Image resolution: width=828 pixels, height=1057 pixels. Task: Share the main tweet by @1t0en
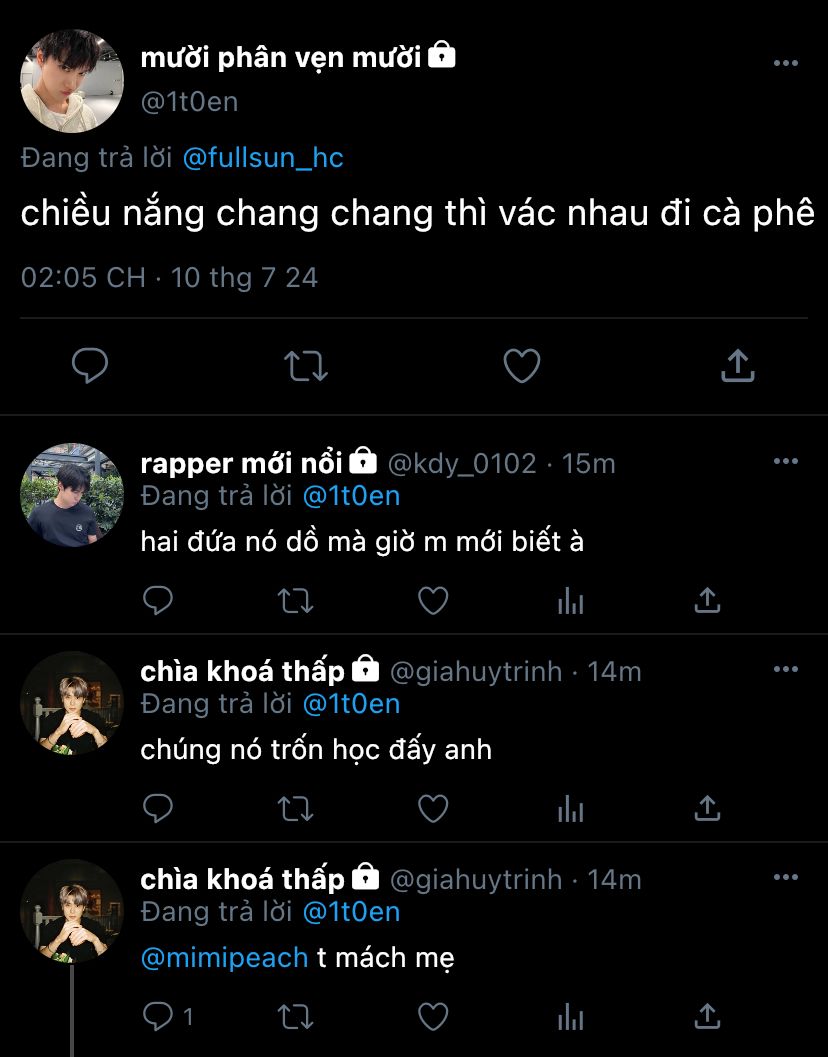[737, 366]
